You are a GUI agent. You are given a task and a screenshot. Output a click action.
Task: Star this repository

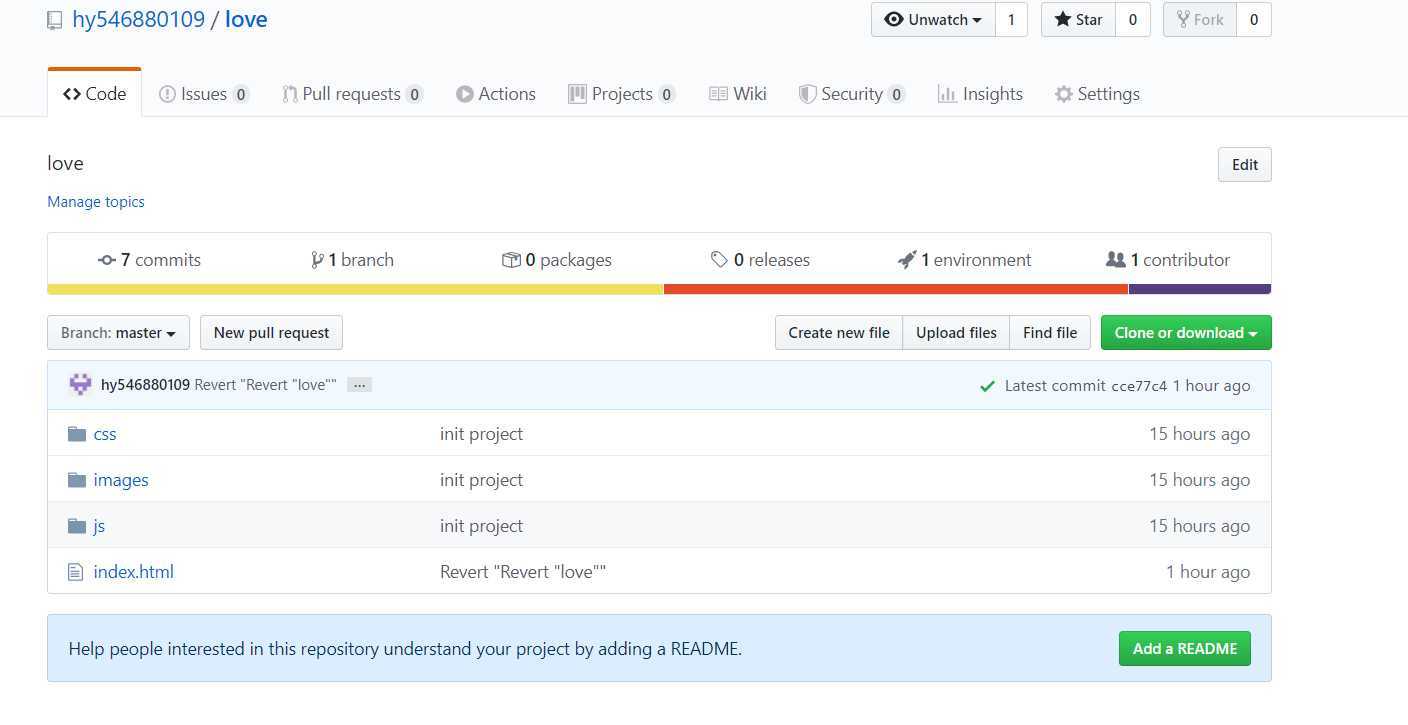click(1078, 20)
